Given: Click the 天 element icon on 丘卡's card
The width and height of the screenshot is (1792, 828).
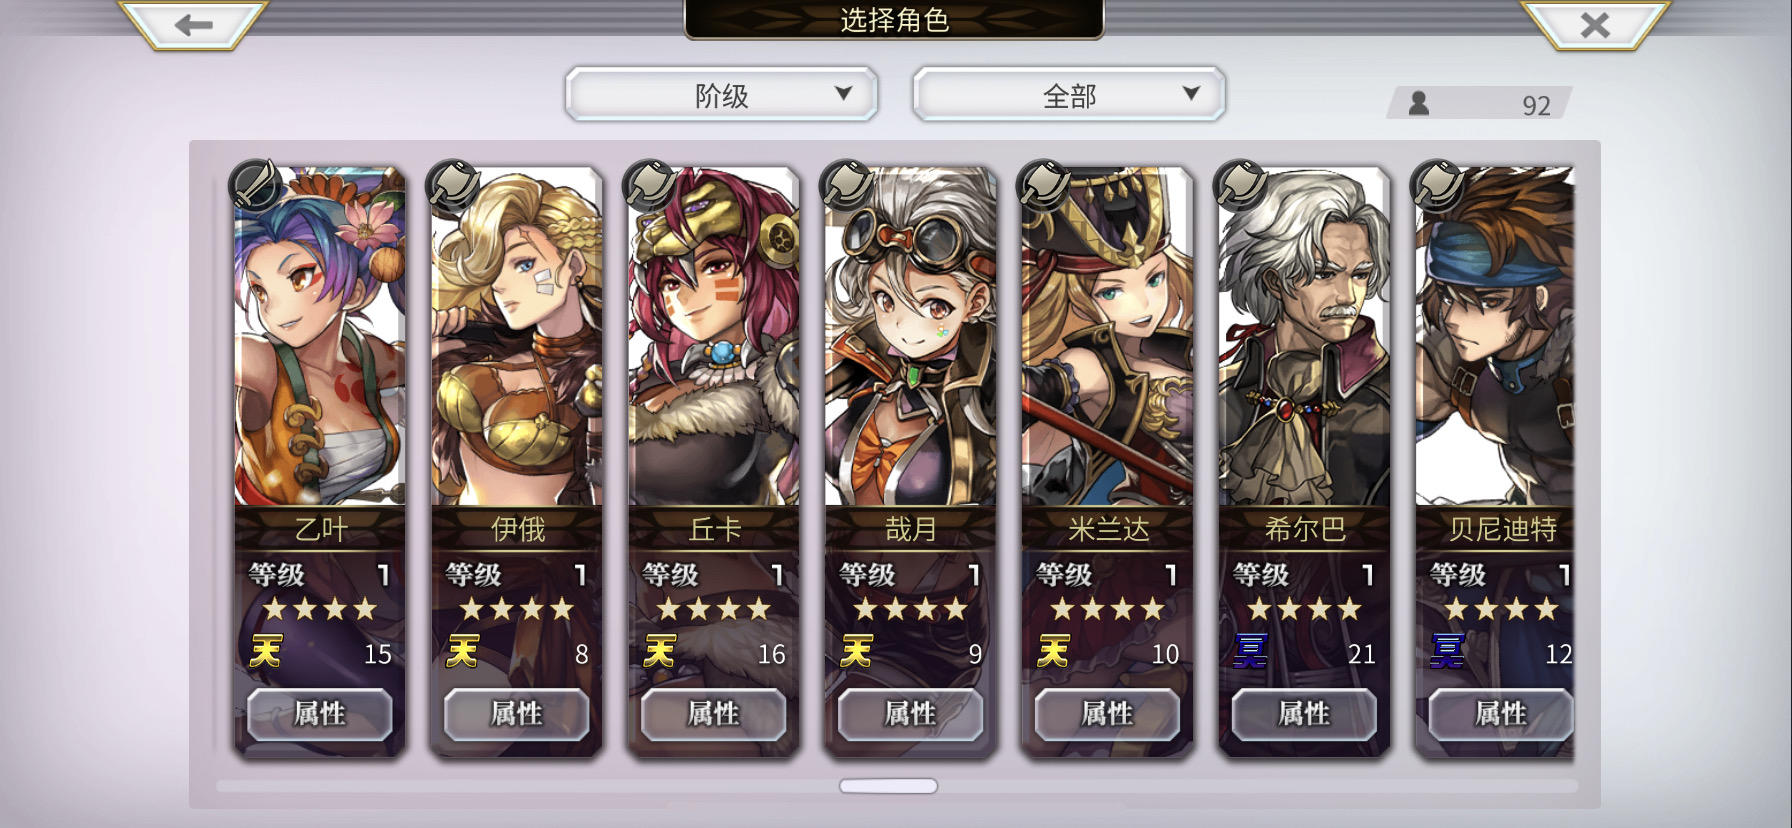Looking at the screenshot, I should pyautogui.click(x=659, y=652).
